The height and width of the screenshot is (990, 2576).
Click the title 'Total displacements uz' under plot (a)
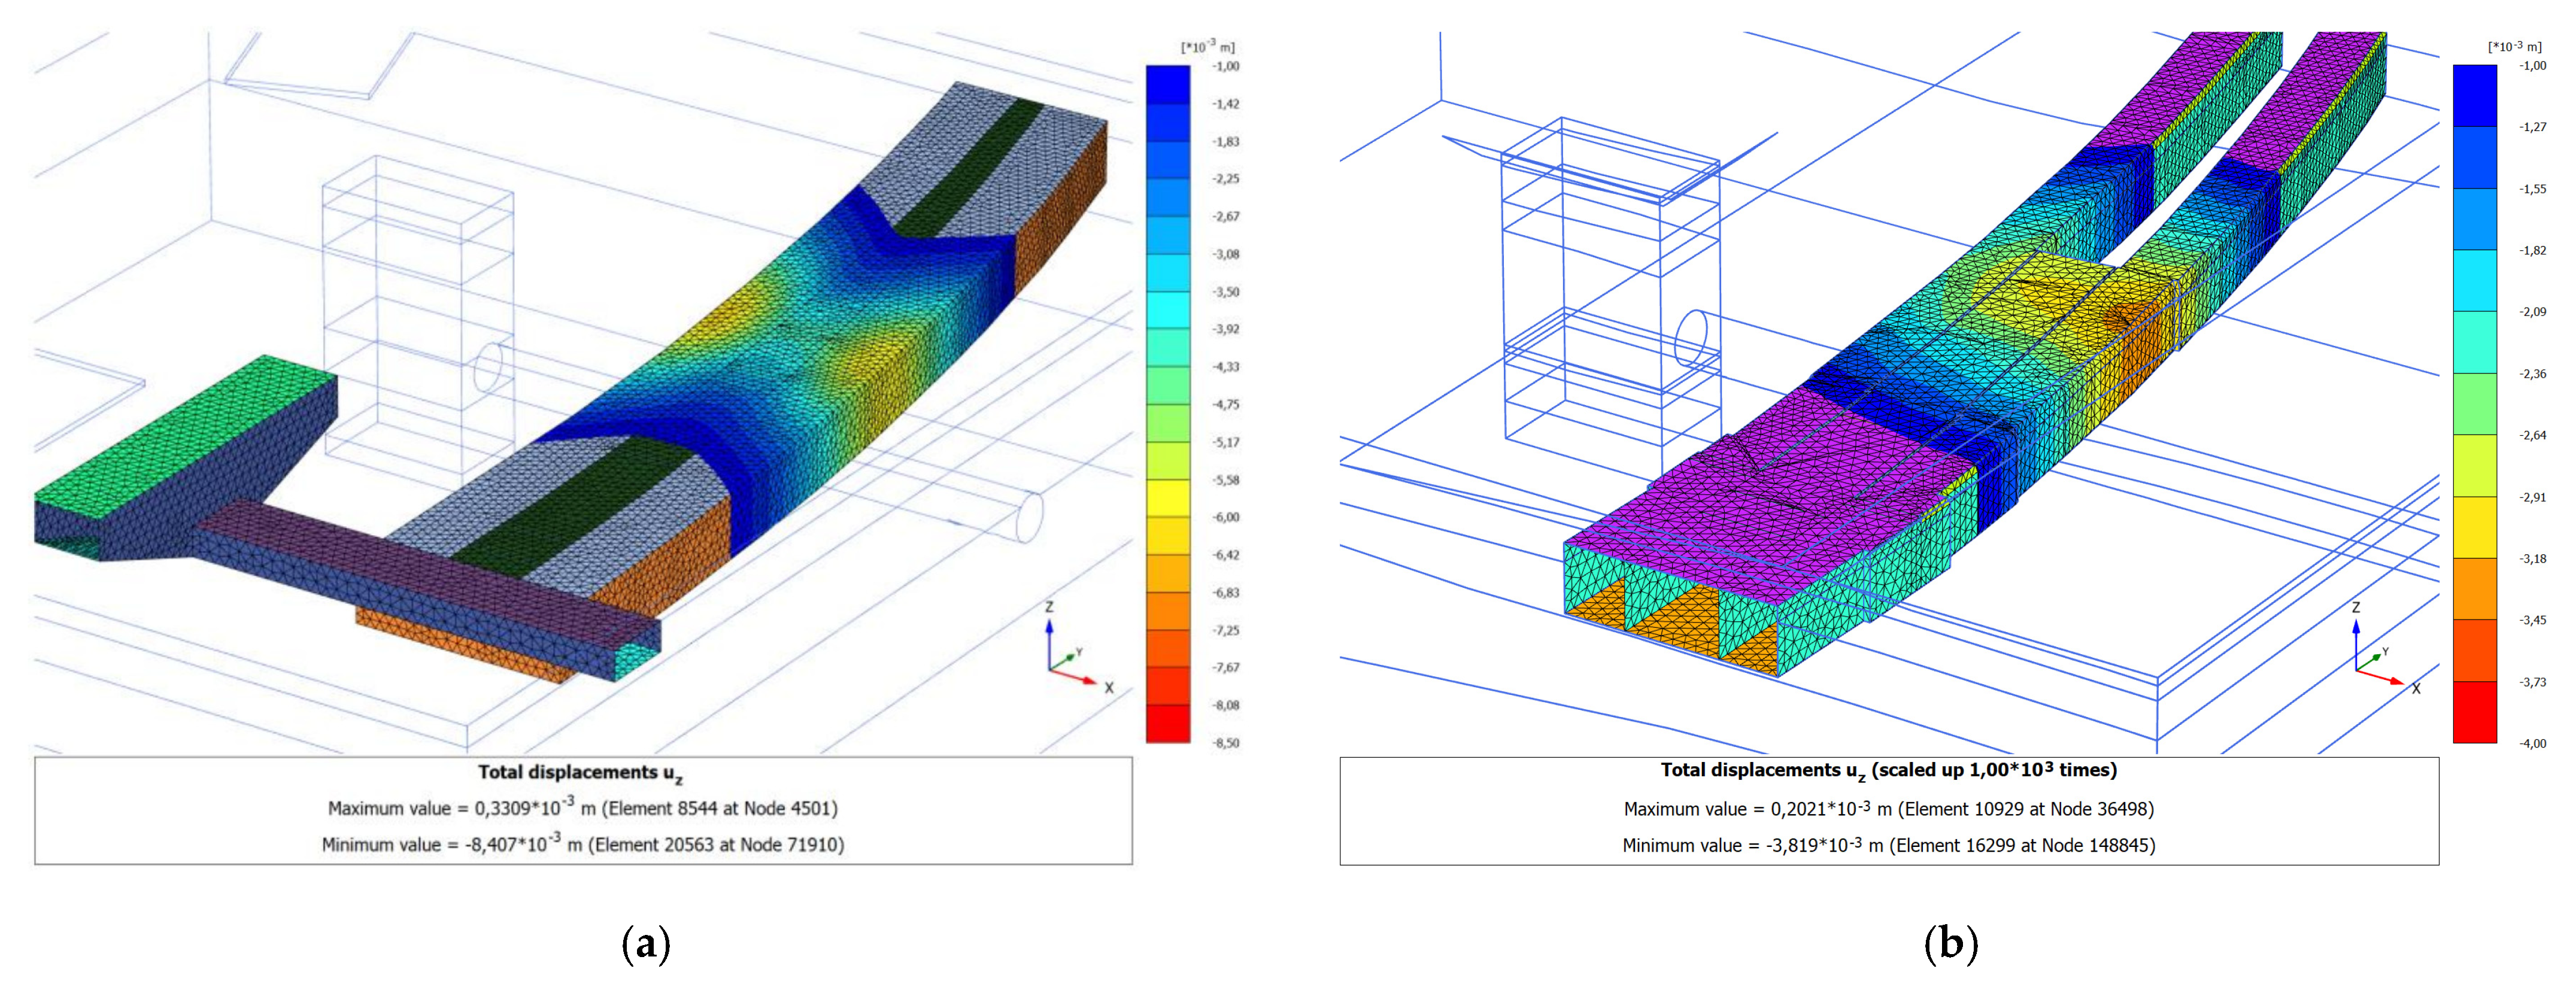click(x=580, y=773)
